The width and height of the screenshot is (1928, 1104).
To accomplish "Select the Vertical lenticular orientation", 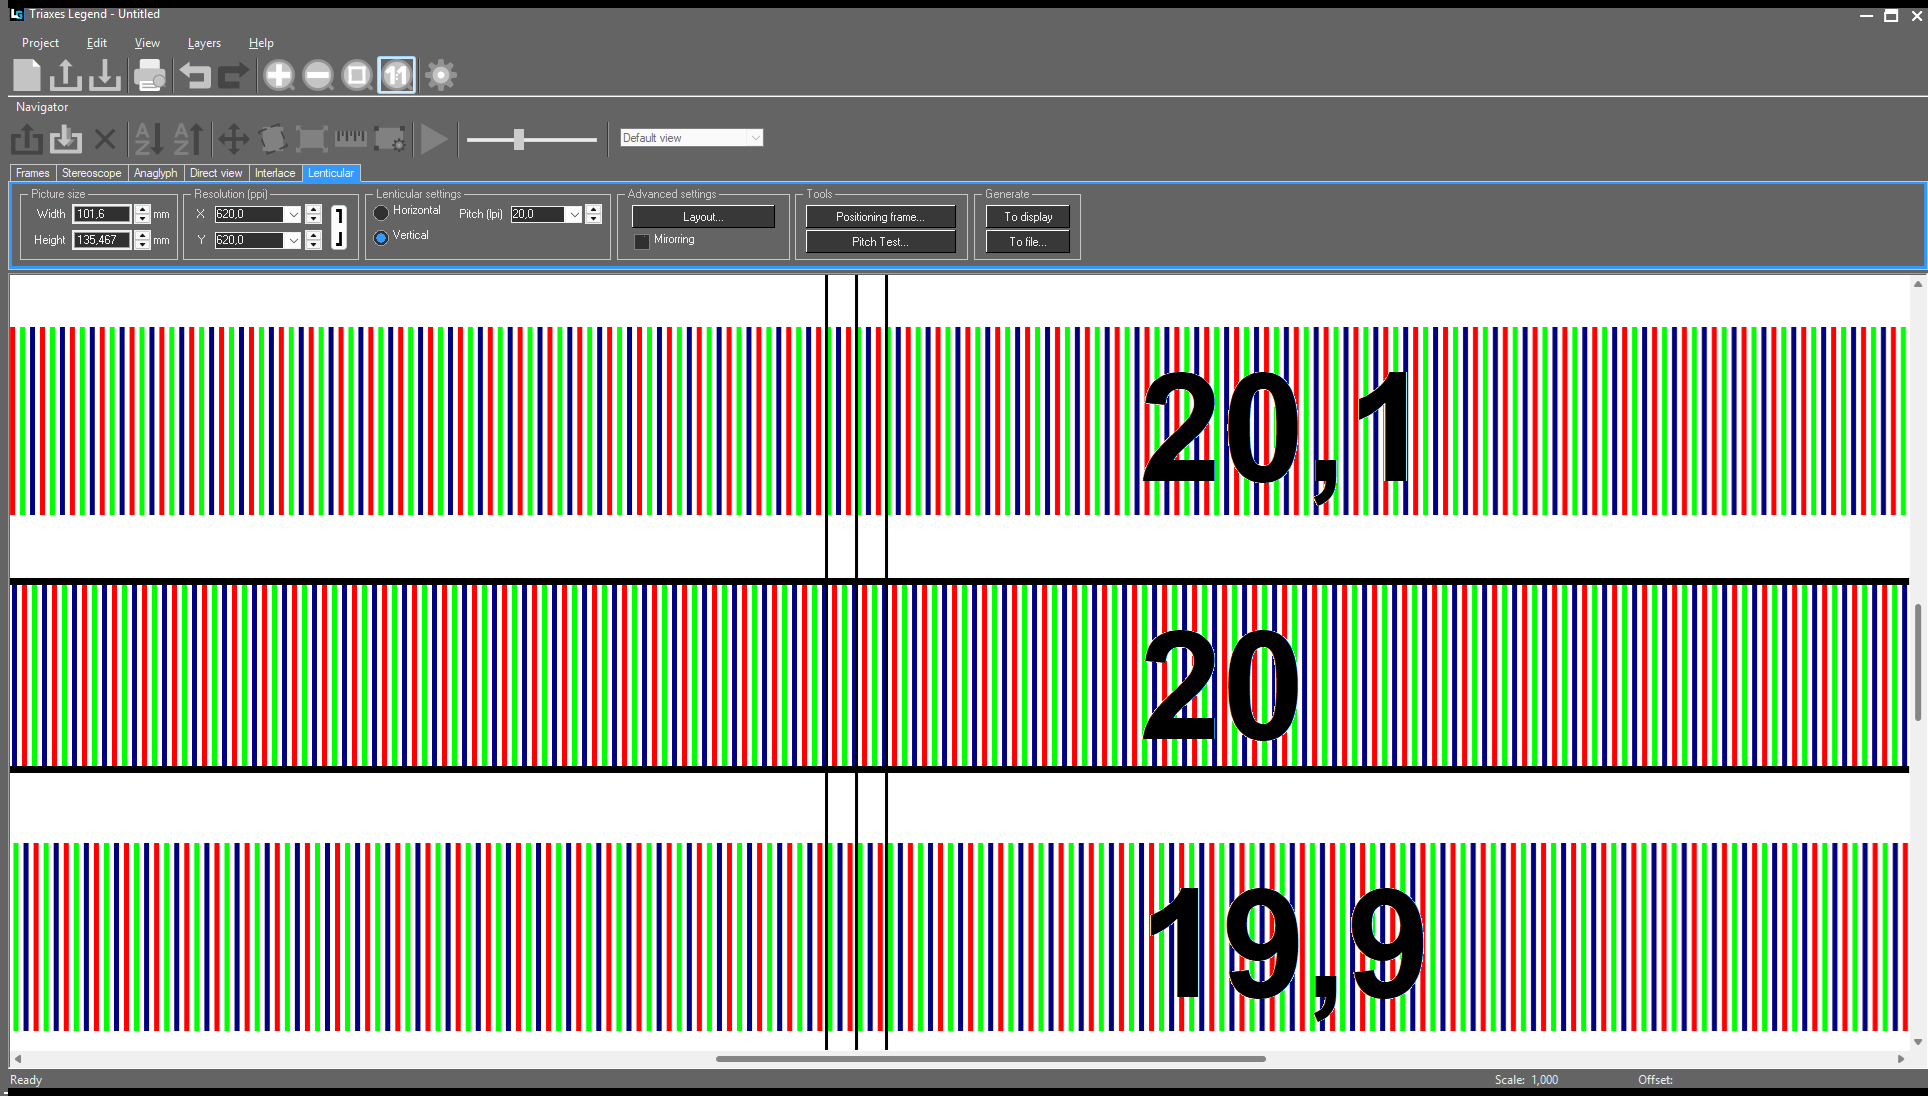I will [381, 237].
